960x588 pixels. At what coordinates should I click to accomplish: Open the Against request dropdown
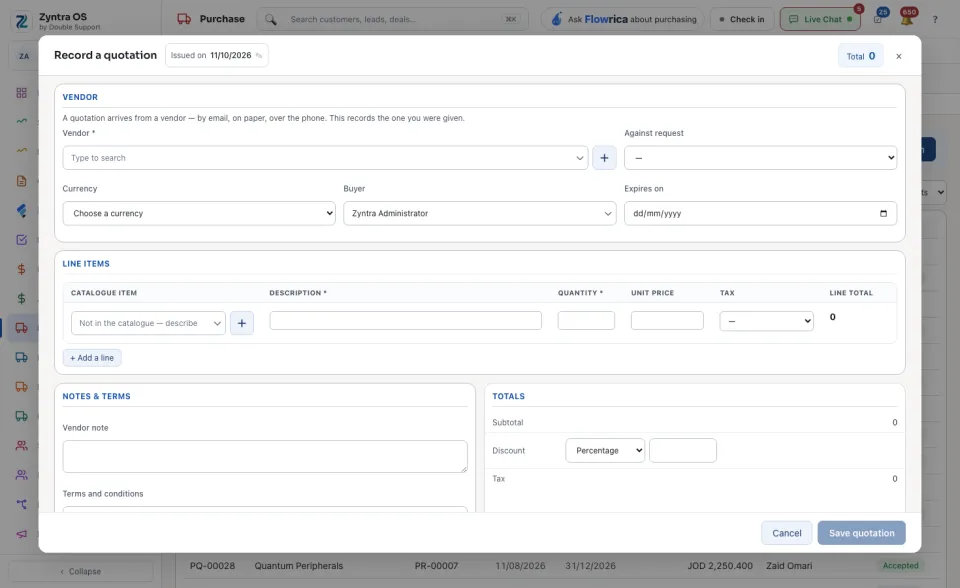click(x=760, y=158)
